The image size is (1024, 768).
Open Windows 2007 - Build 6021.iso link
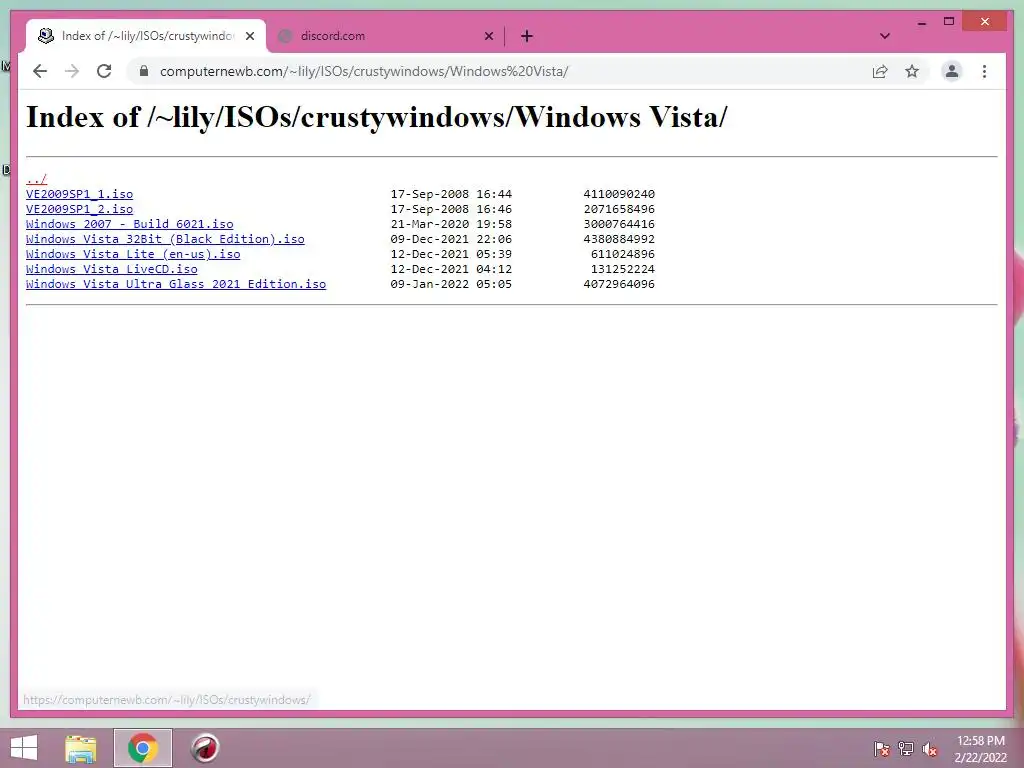pyautogui.click(x=129, y=224)
